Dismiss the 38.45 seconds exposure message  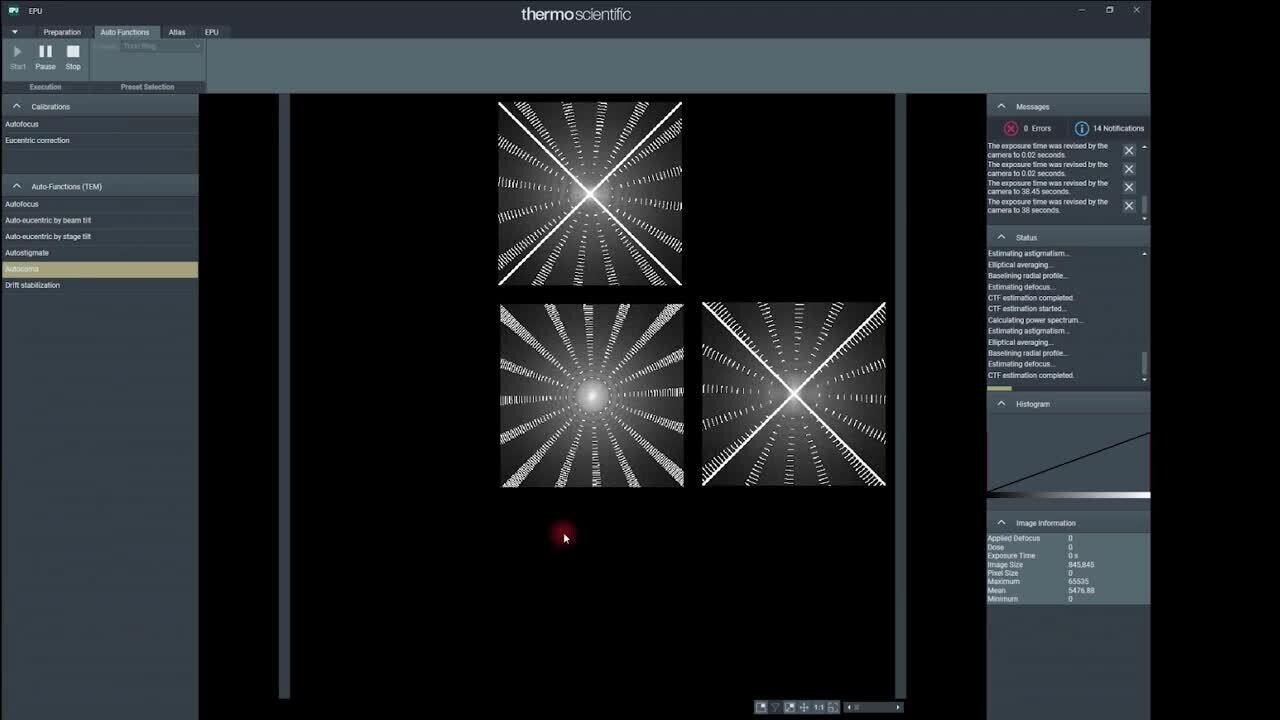coord(1129,187)
